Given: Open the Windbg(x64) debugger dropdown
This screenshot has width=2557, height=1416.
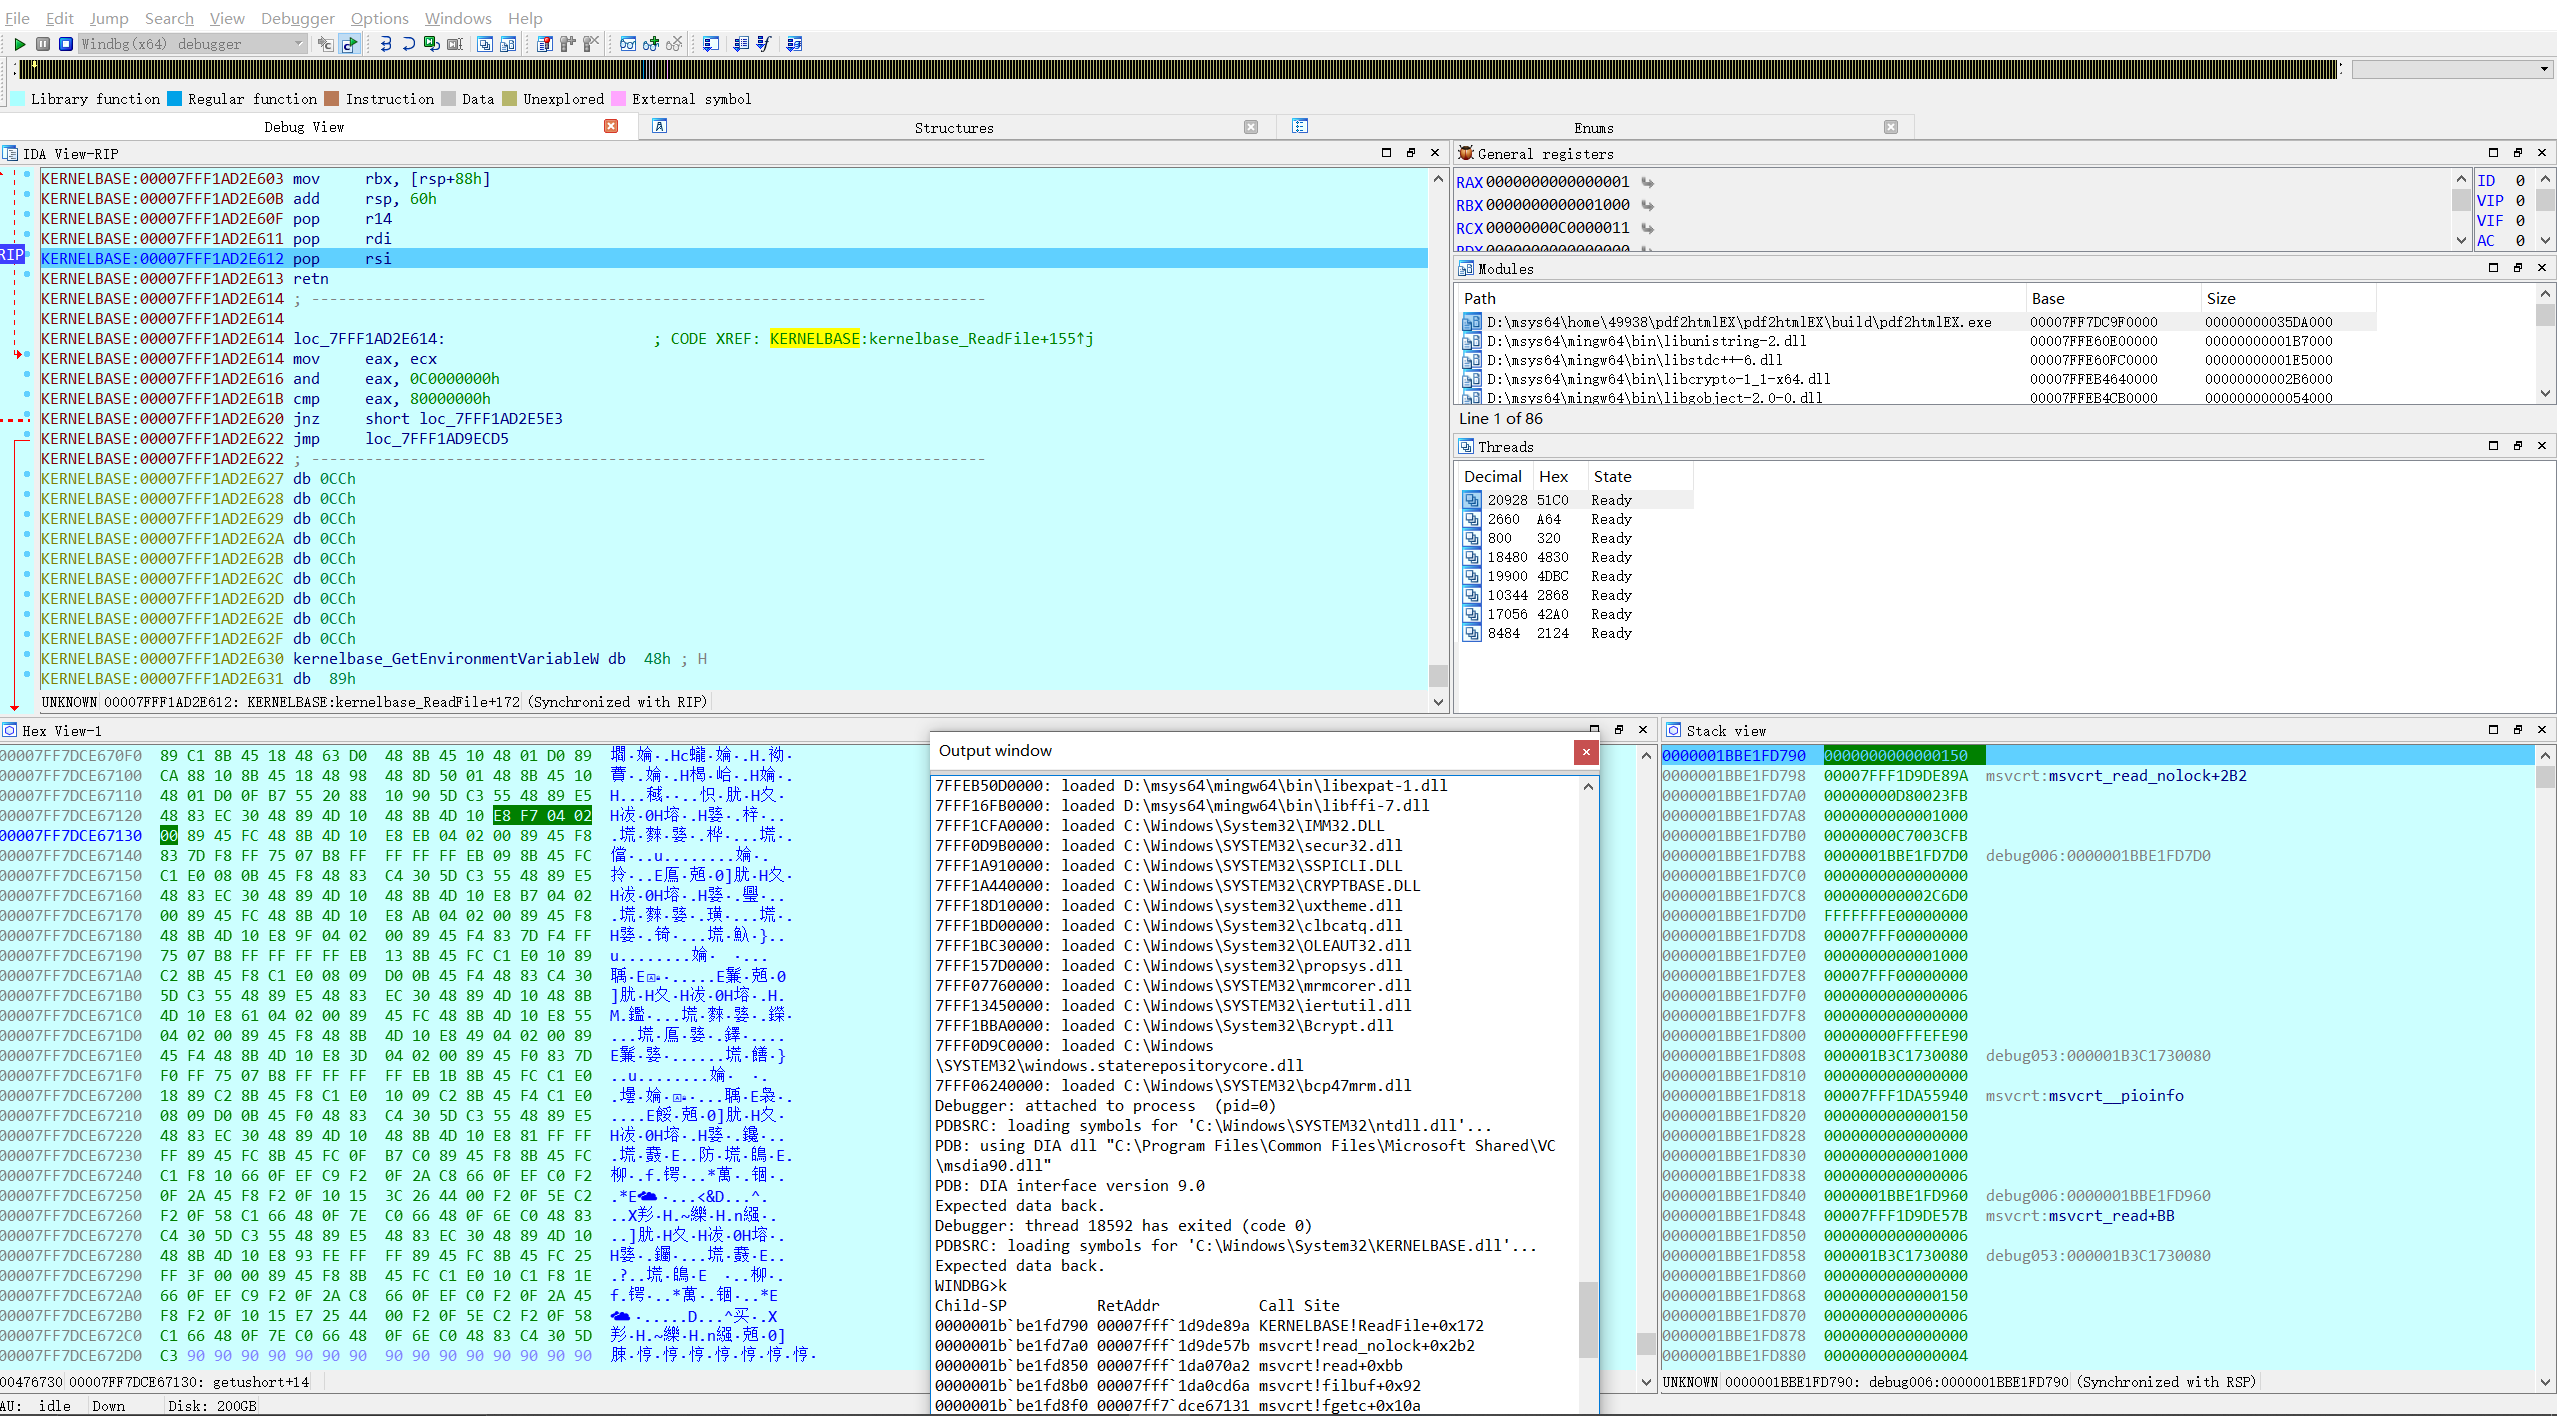Looking at the screenshot, I should (298, 44).
